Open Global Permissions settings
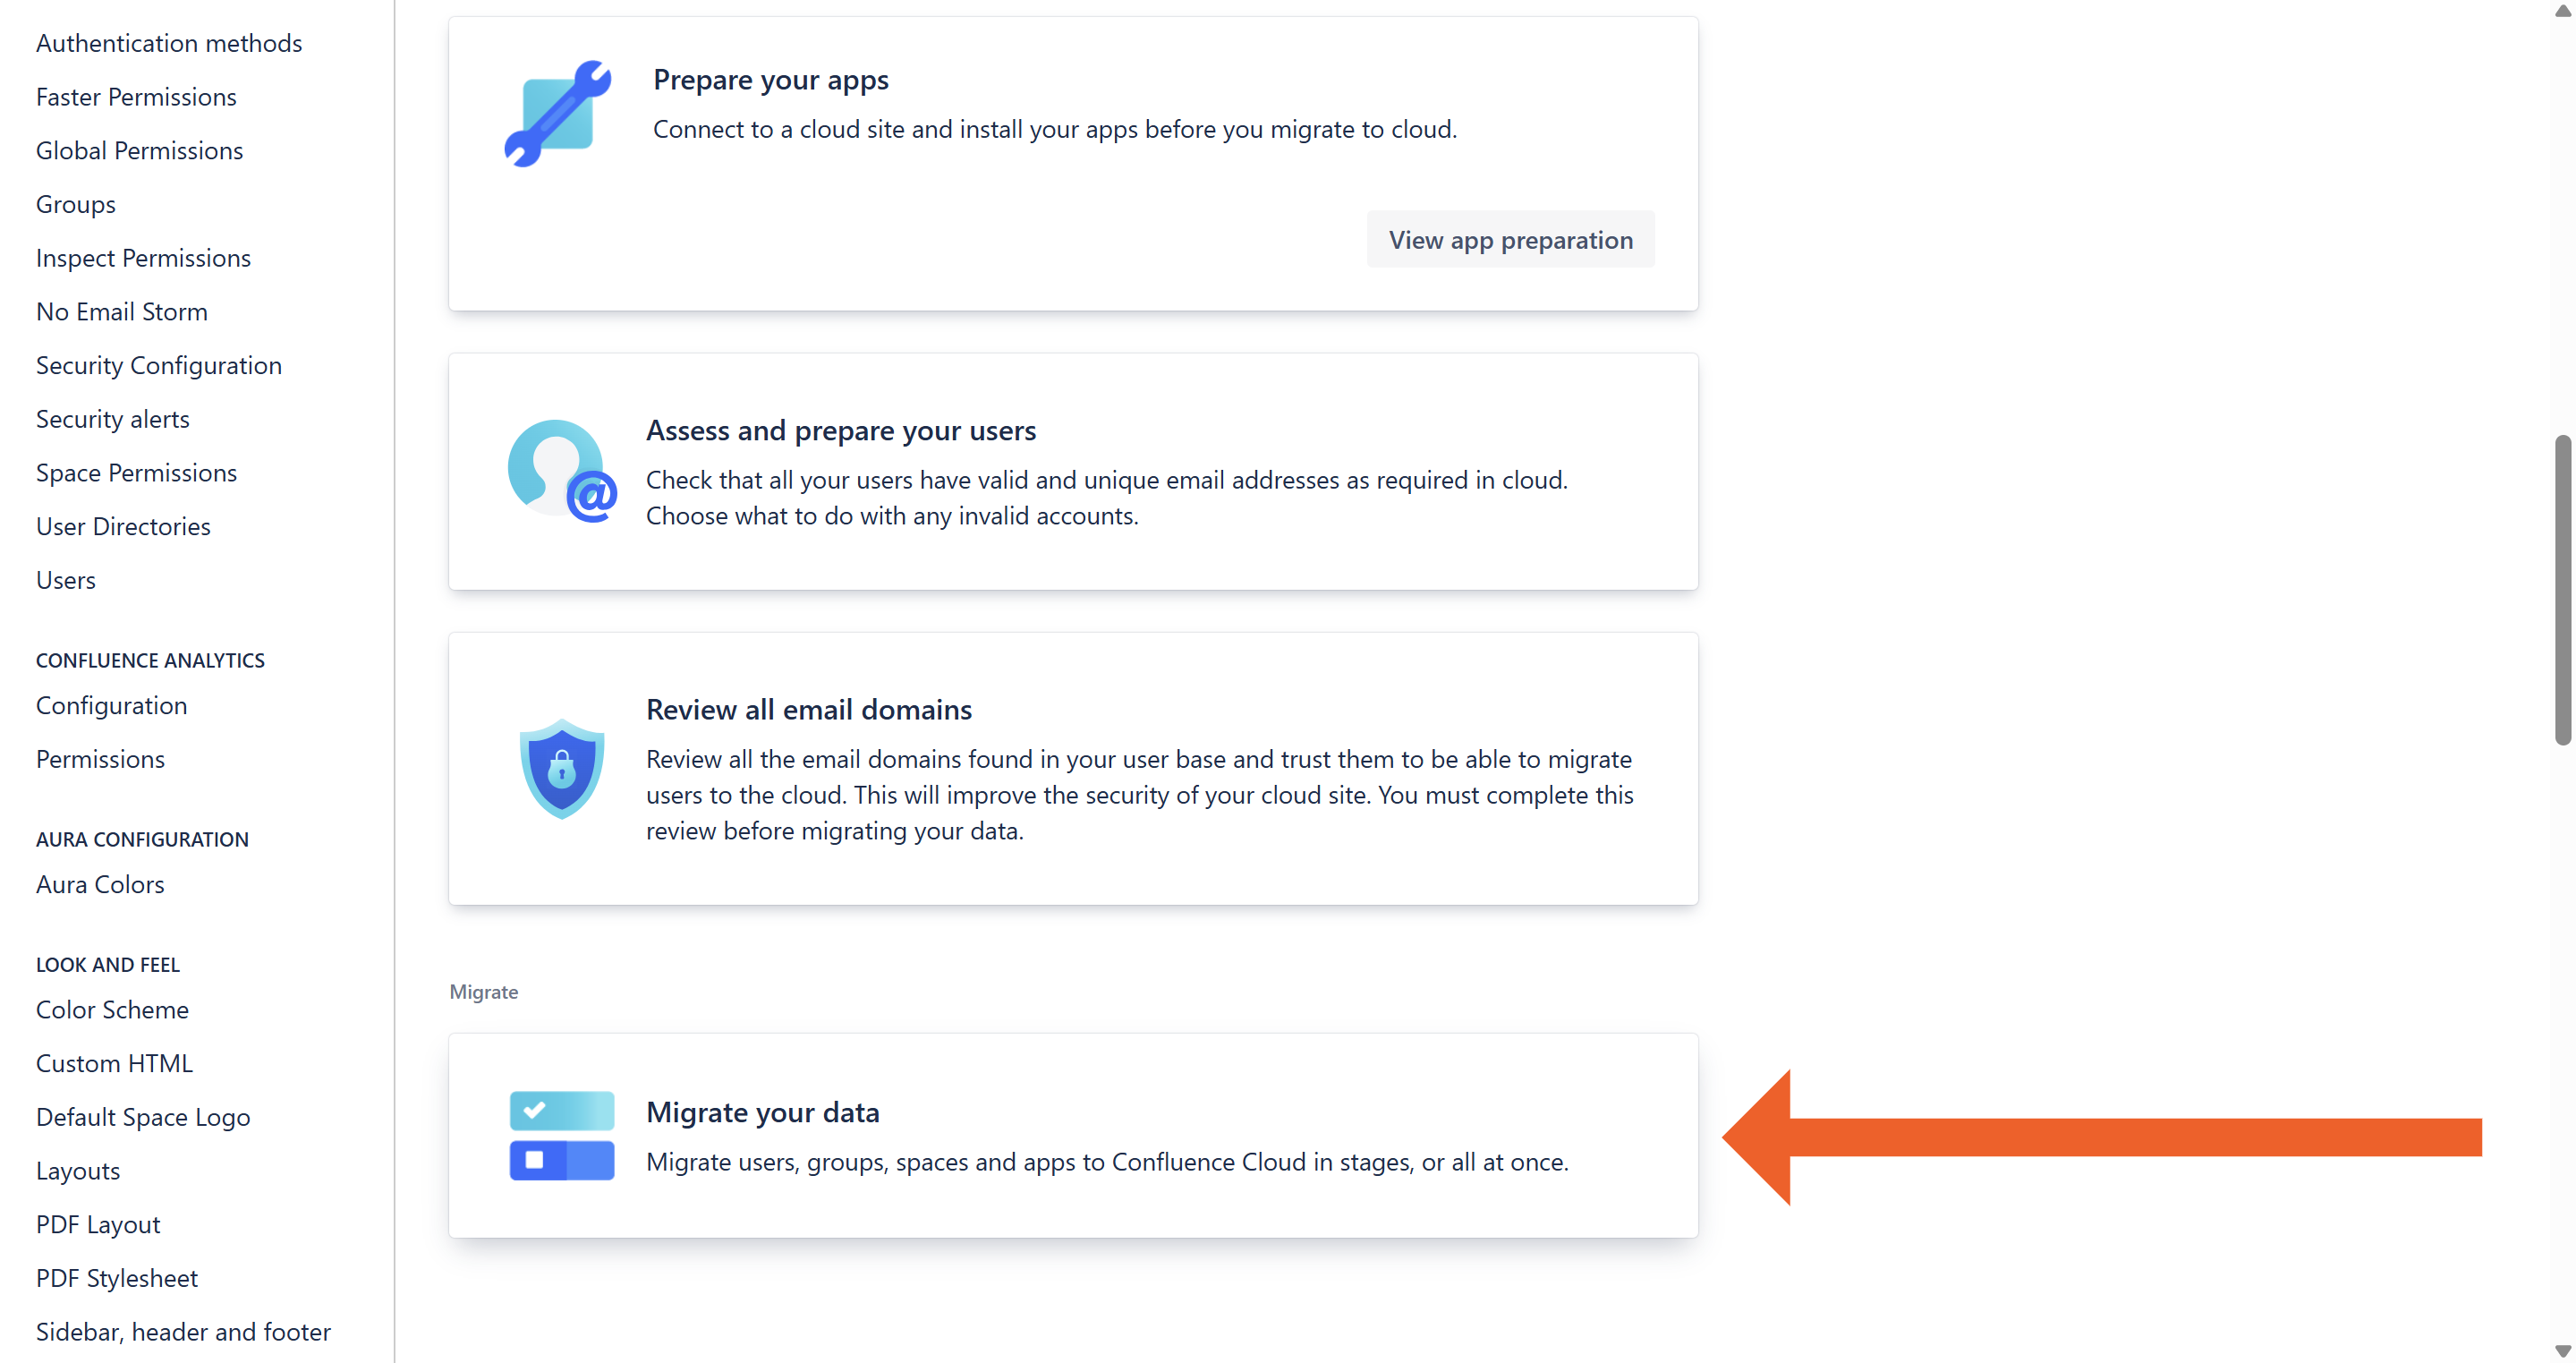The height and width of the screenshot is (1363, 2576). [x=139, y=150]
